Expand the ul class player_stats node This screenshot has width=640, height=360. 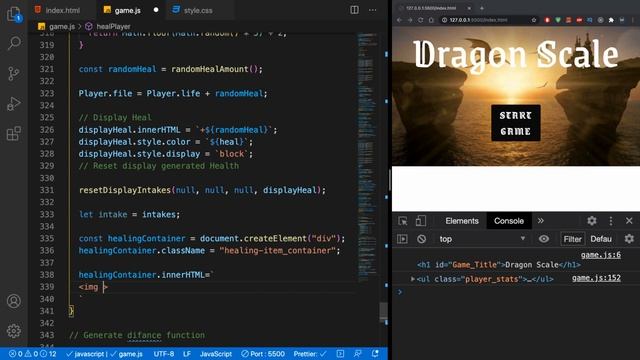click(x=413, y=279)
